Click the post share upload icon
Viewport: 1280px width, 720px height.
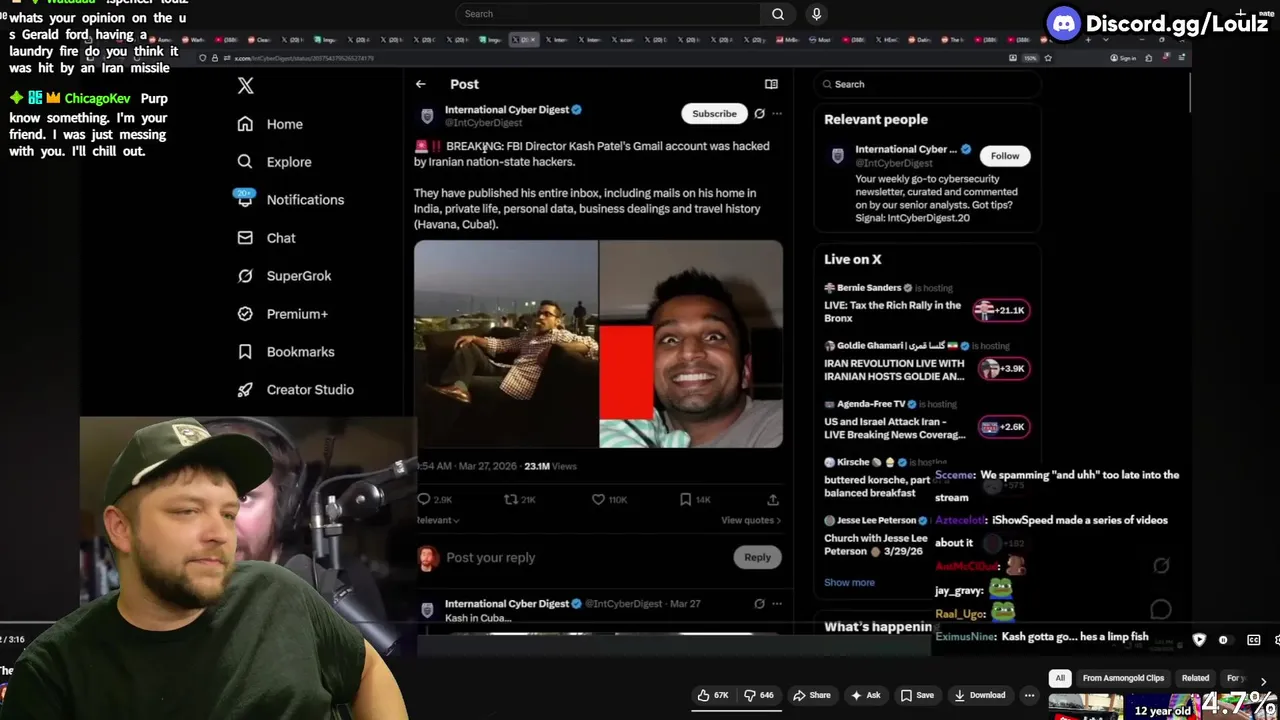773,499
